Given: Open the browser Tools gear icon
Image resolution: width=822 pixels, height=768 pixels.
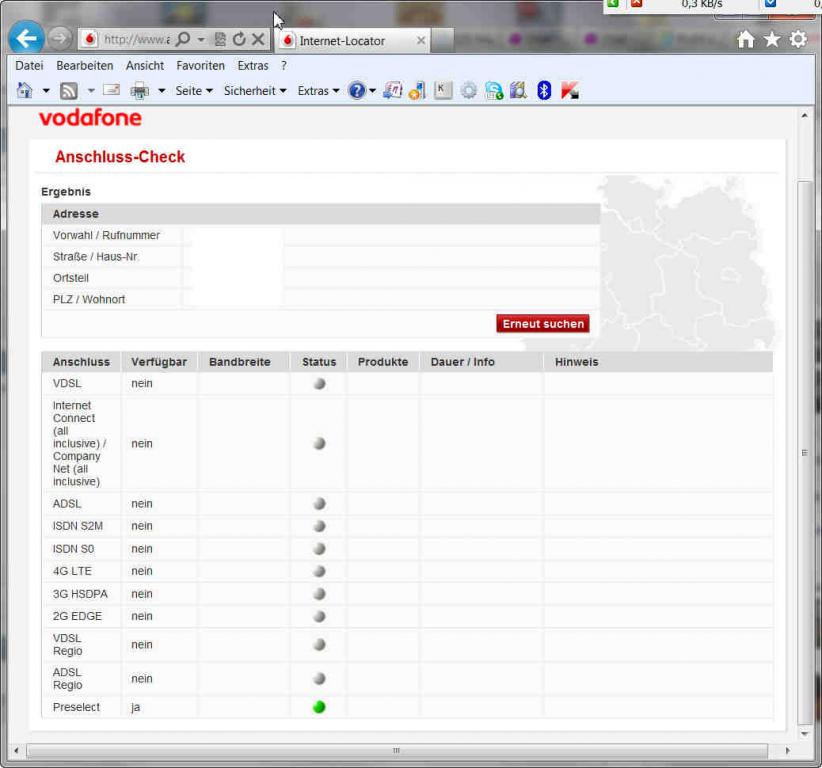Looking at the screenshot, I should click(x=798, y=39).
